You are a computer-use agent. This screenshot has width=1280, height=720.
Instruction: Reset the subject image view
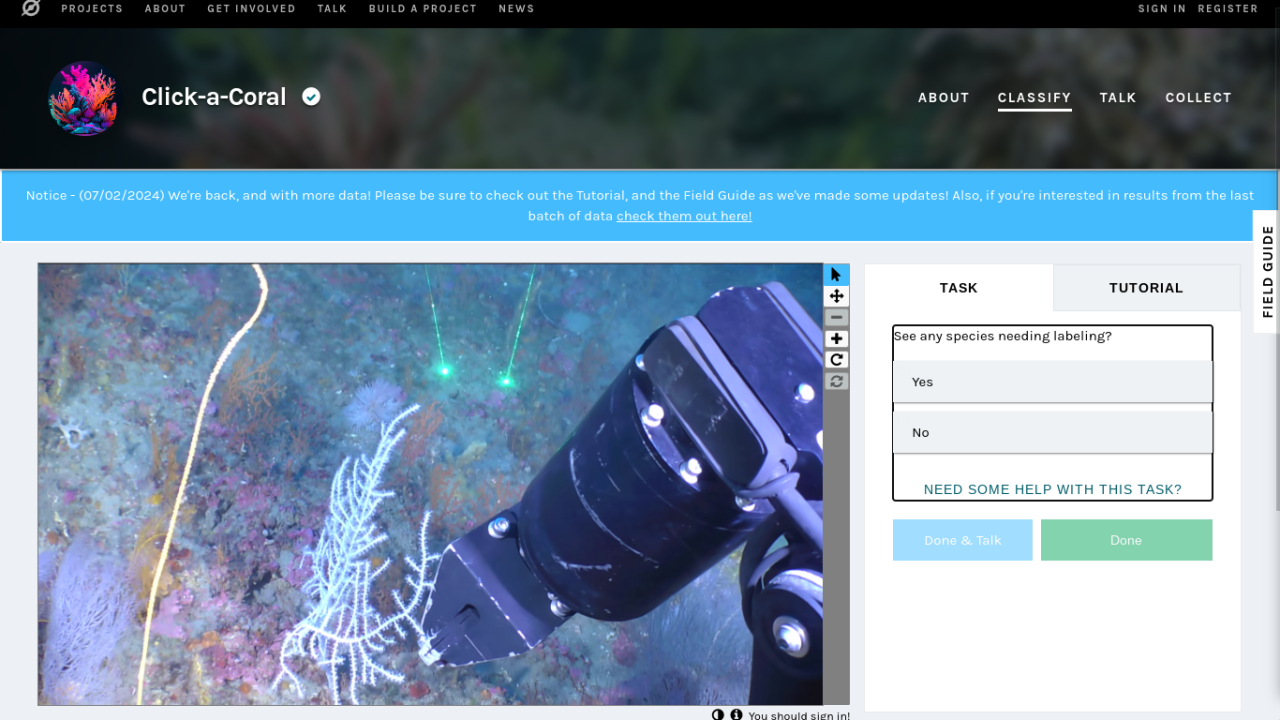click(x=836, y=381)
